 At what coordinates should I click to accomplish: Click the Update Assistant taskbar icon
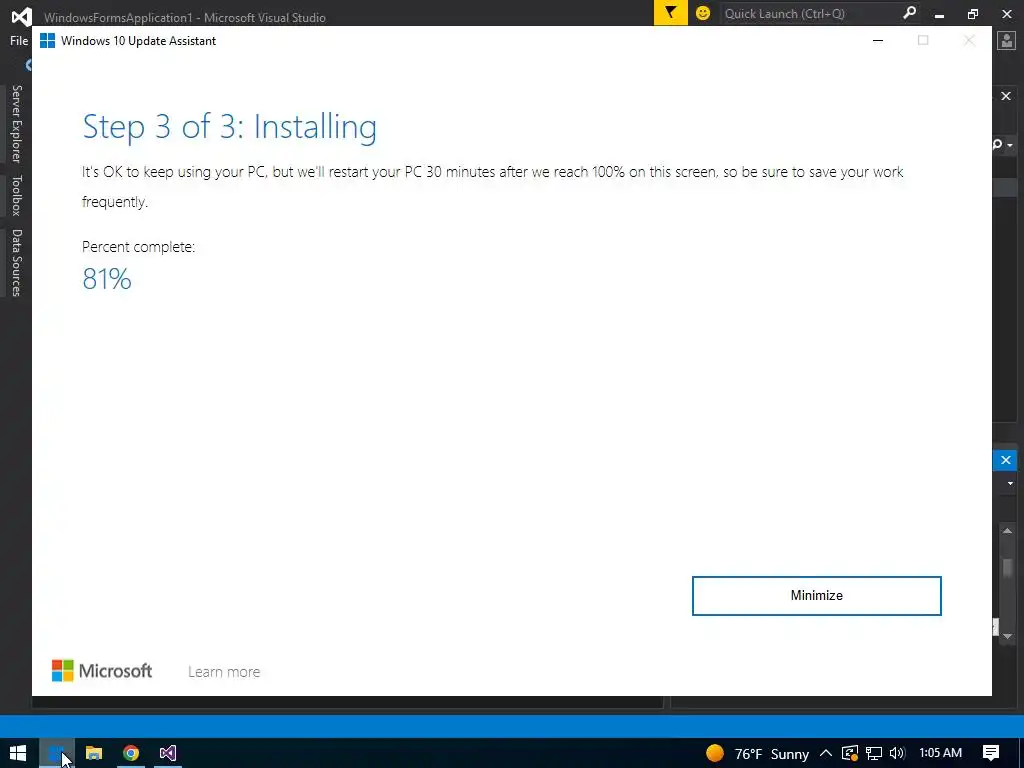pos(57,753)
